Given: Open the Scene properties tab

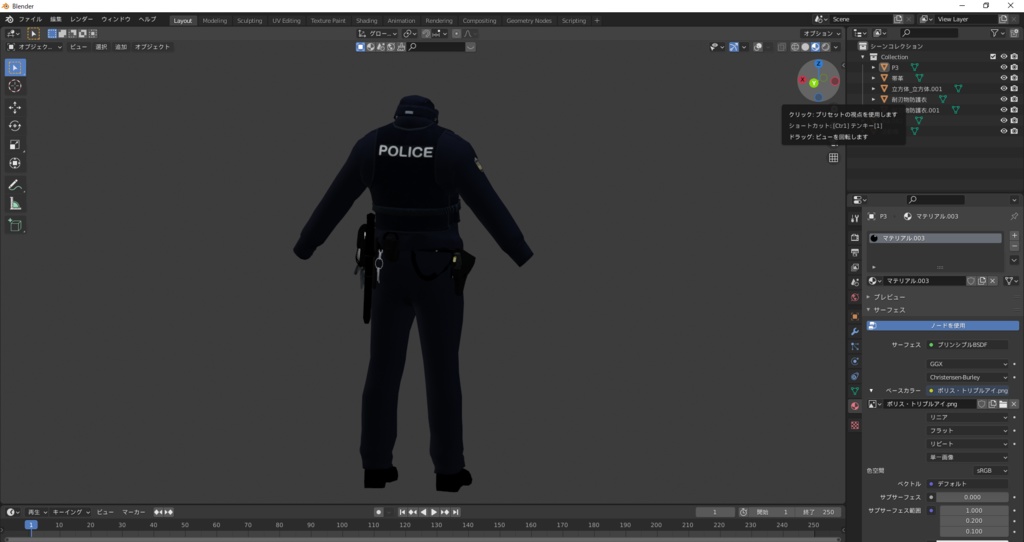Looking at the screenshot, I should click(855, 283).
